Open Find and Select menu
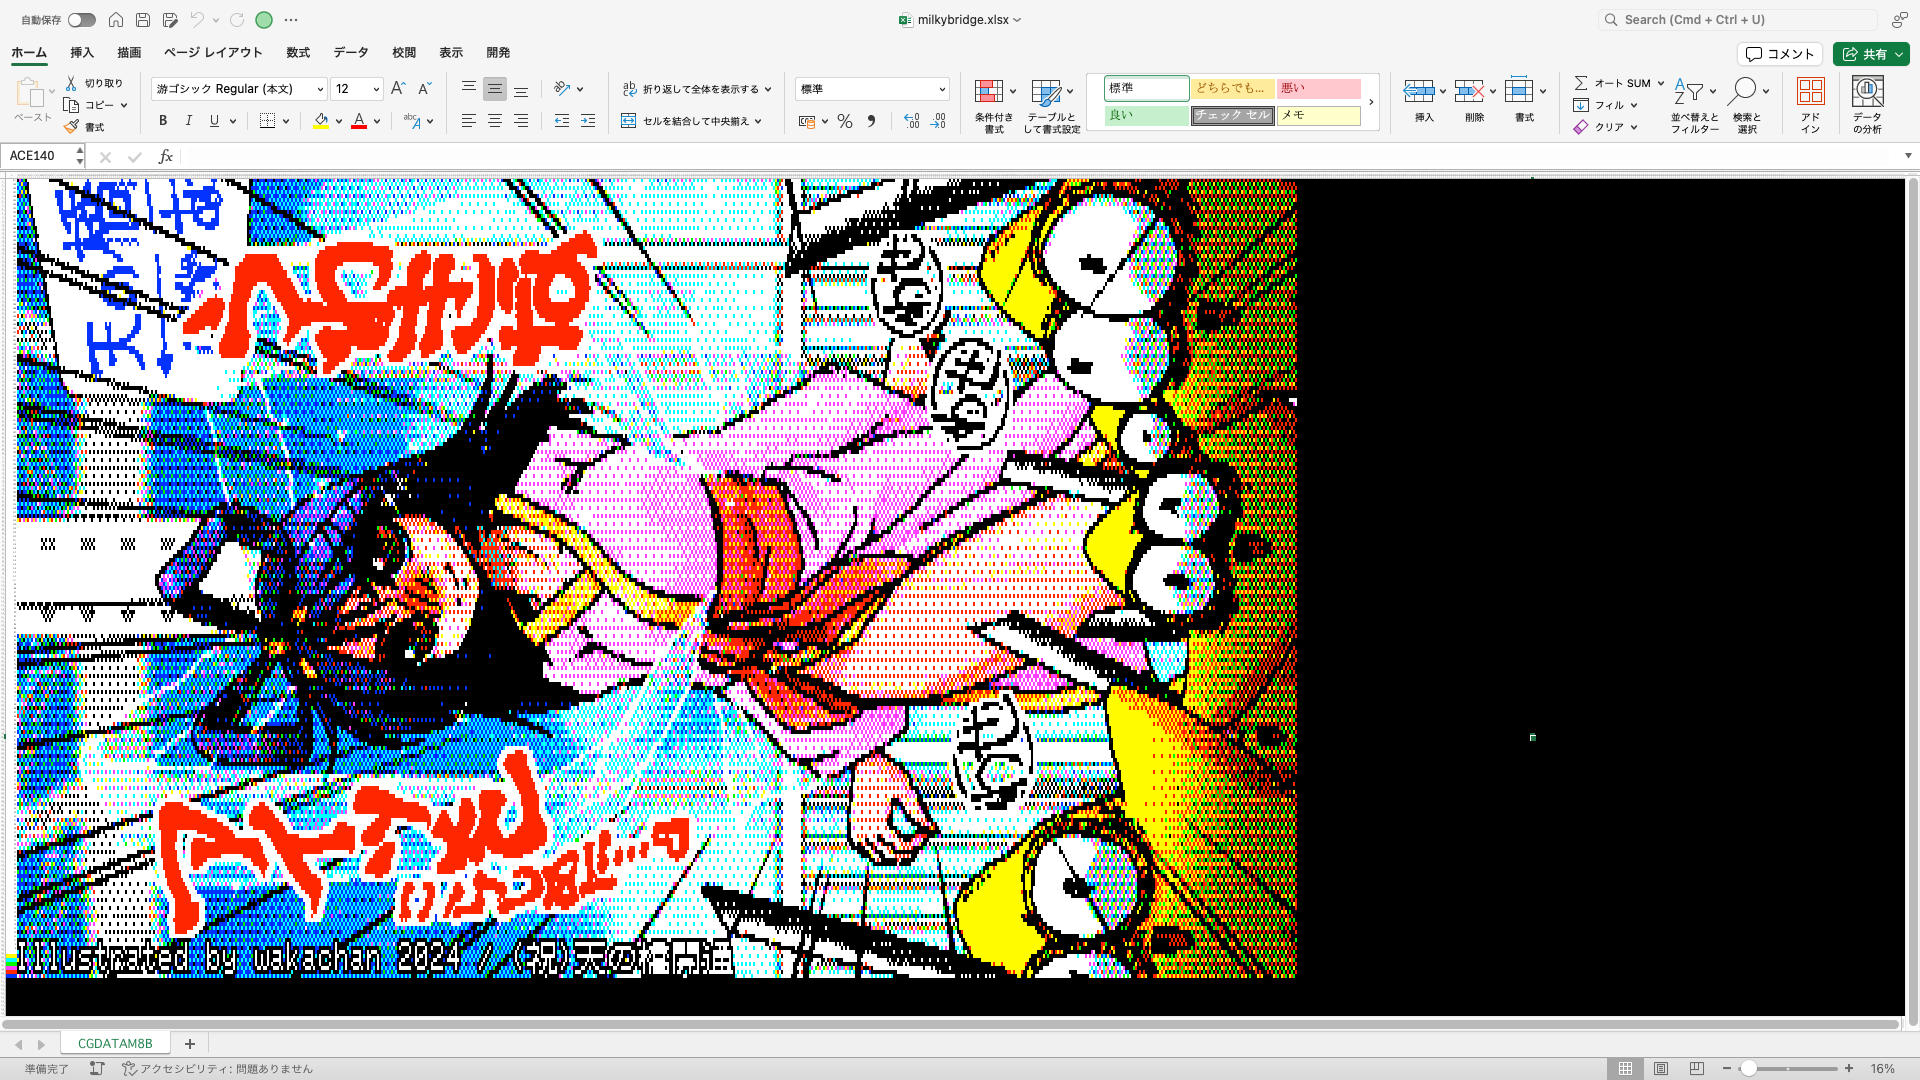The width and height of the screenshot is (1920, 1080). point(1747,105)
